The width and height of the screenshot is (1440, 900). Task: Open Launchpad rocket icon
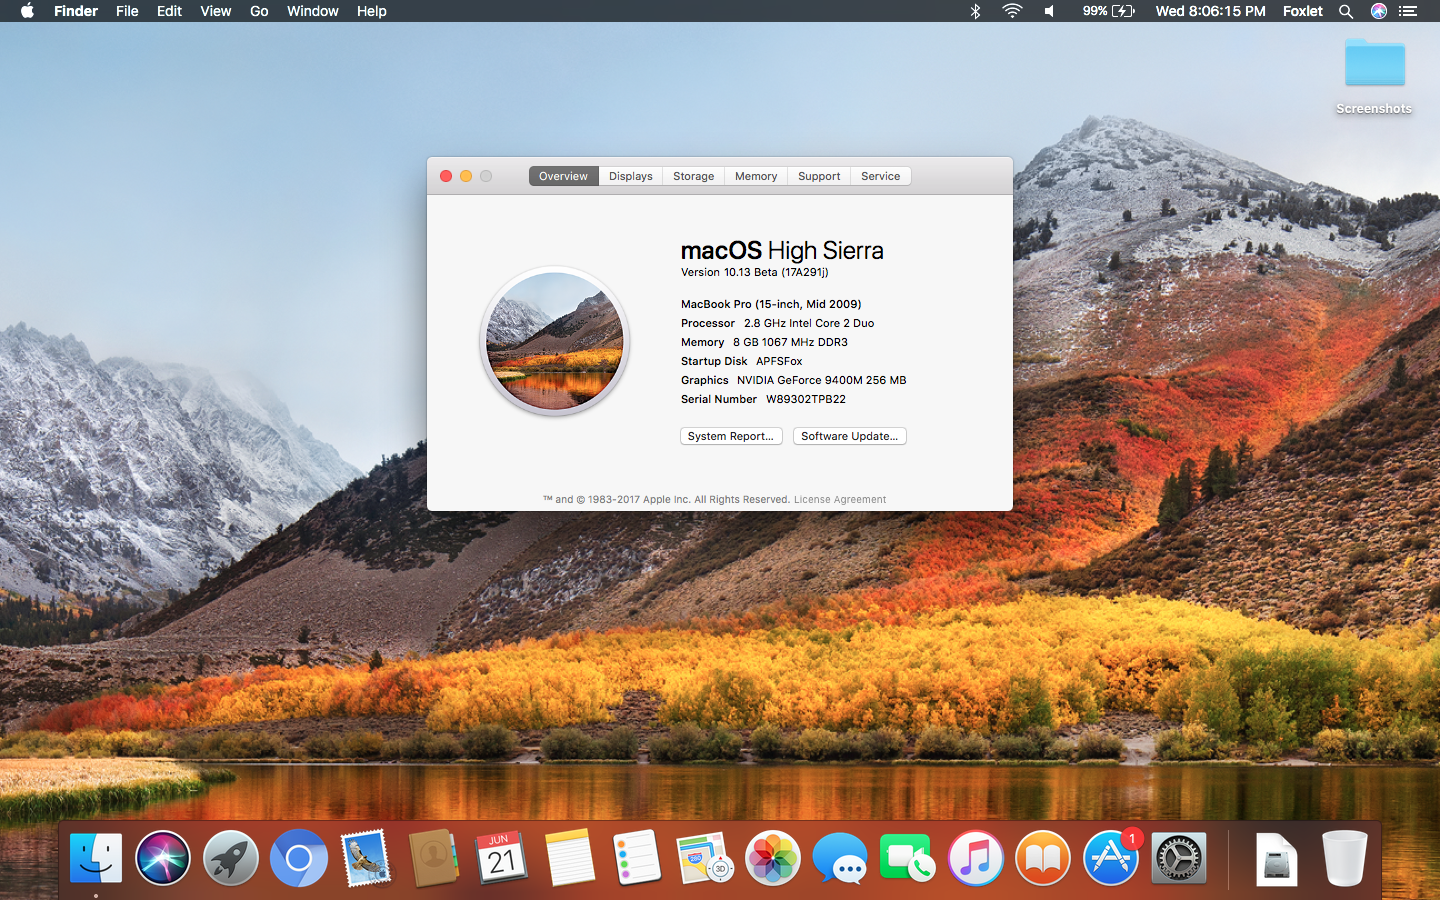pyautogui.click(x=231, y=858)
